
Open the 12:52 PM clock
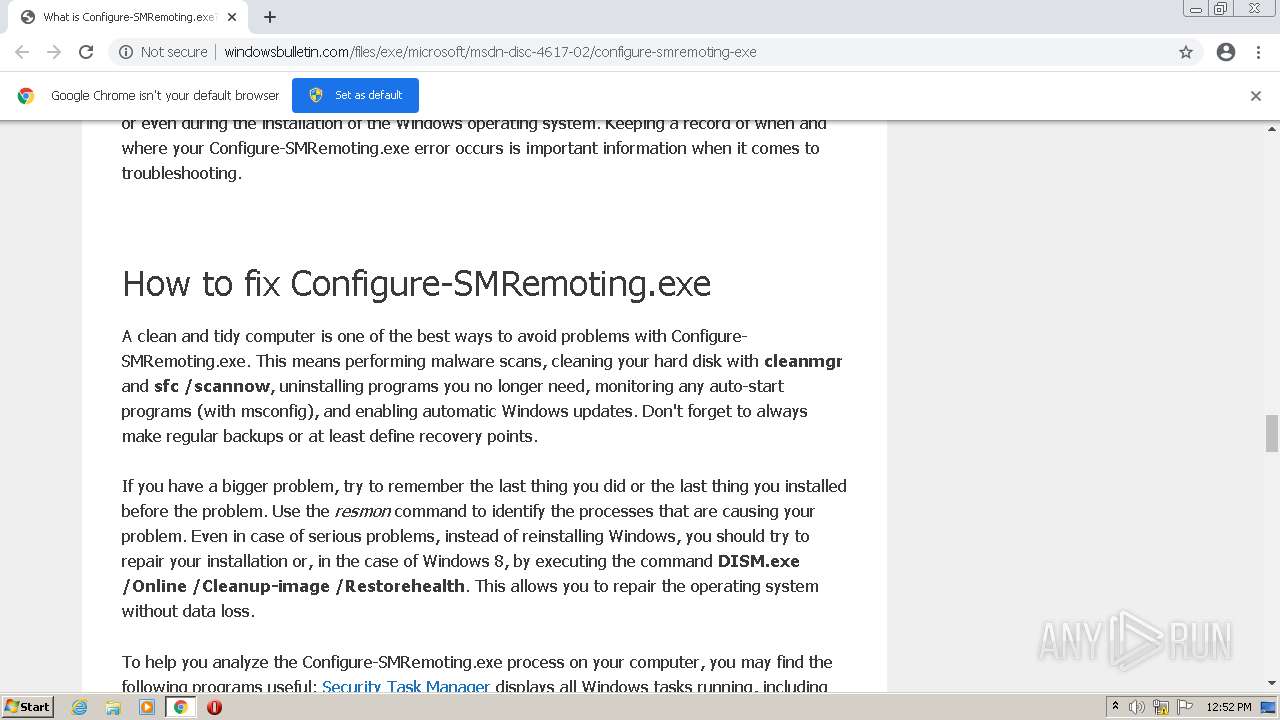pyautogui.click(x=1229, y=707)
